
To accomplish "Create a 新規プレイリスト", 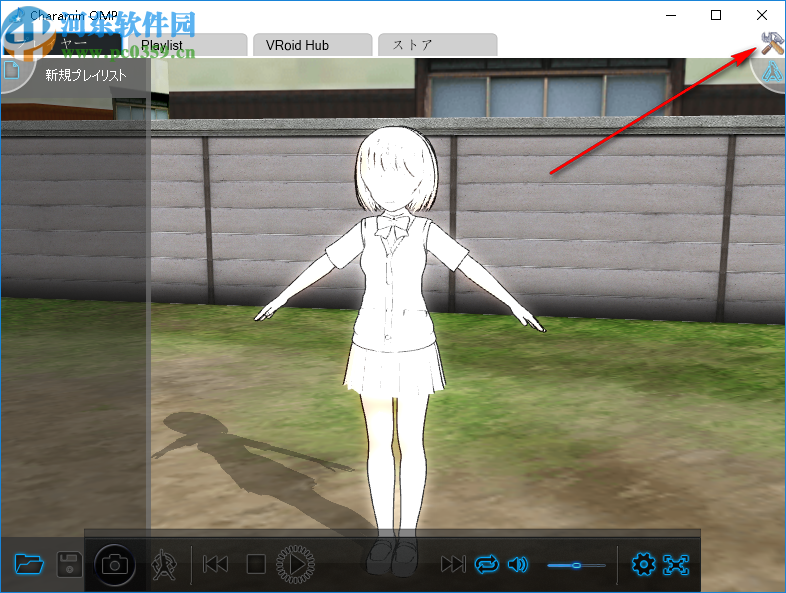I will pyautogui.click(x=86, y=75).
